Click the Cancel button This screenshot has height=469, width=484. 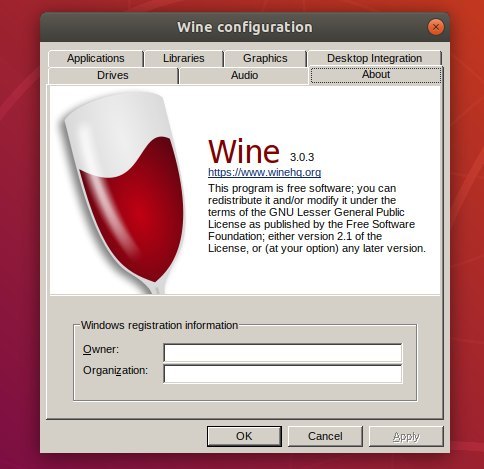(325, 436)
